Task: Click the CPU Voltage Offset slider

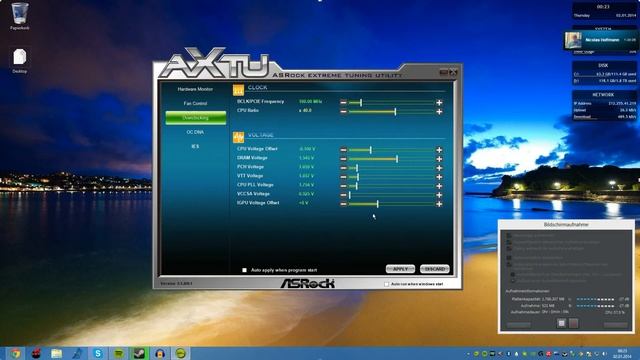Action: (x=391, y=150)
